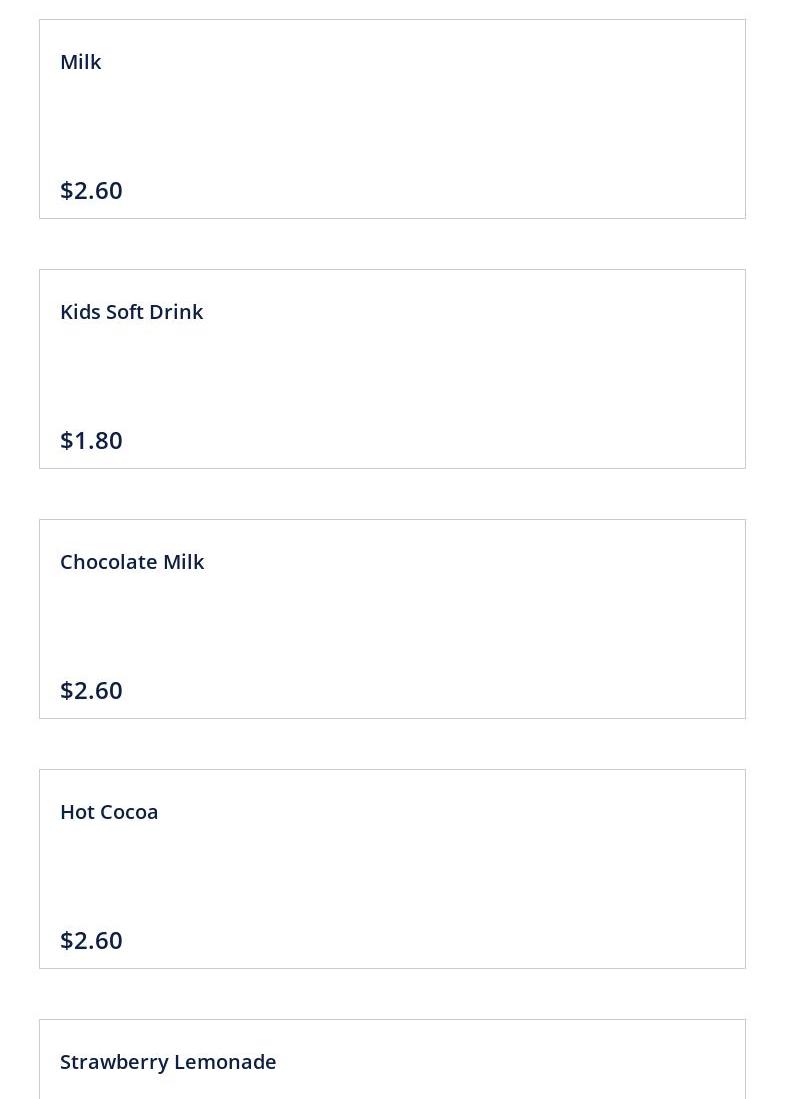Open the Strawberry Lemonade item card

(x=392, y=1059)
